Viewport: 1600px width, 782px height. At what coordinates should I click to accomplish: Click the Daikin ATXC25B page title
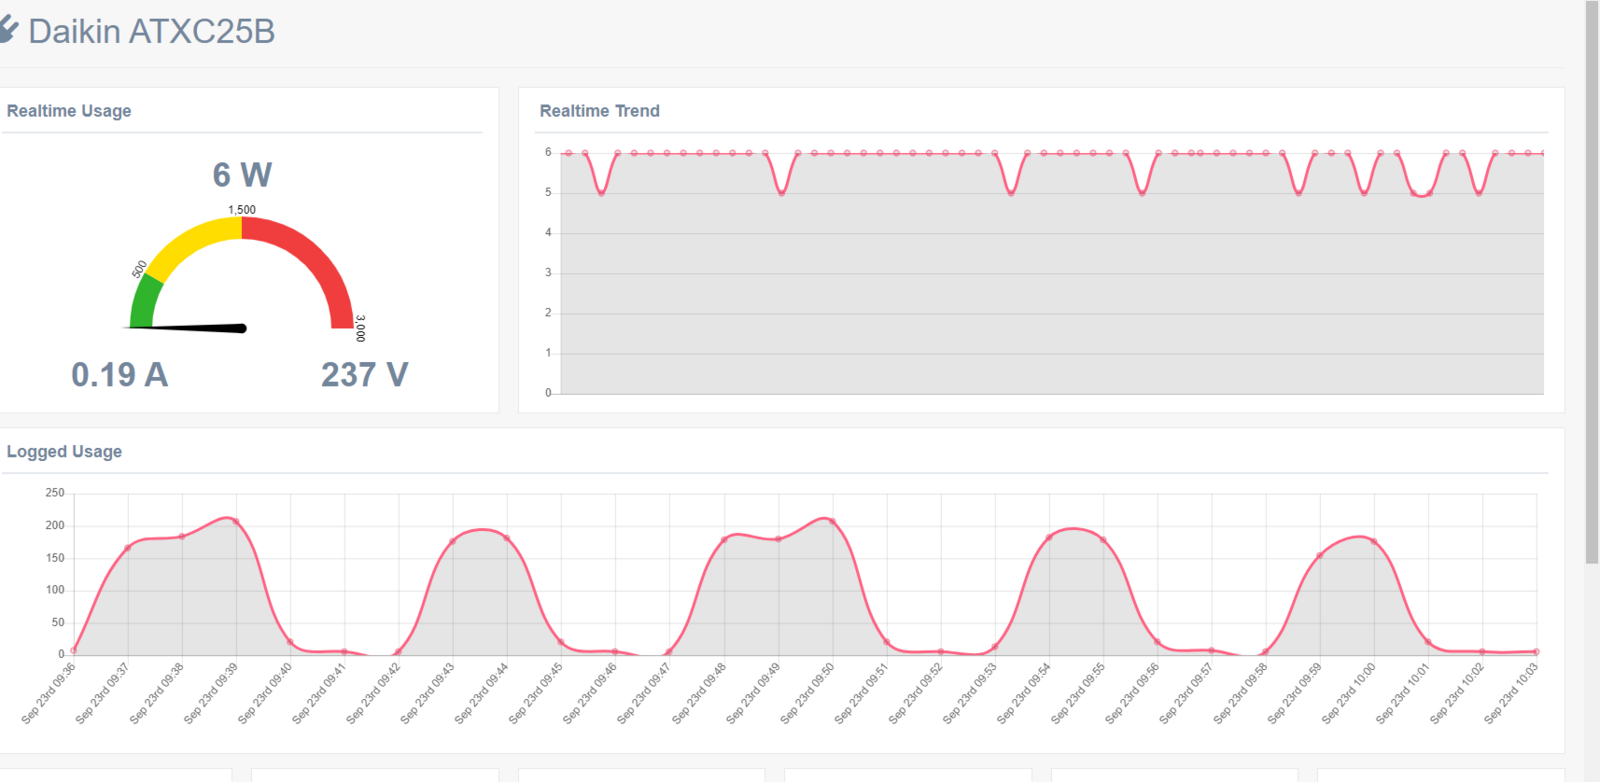pyautogui.click(x=151, y=32)
